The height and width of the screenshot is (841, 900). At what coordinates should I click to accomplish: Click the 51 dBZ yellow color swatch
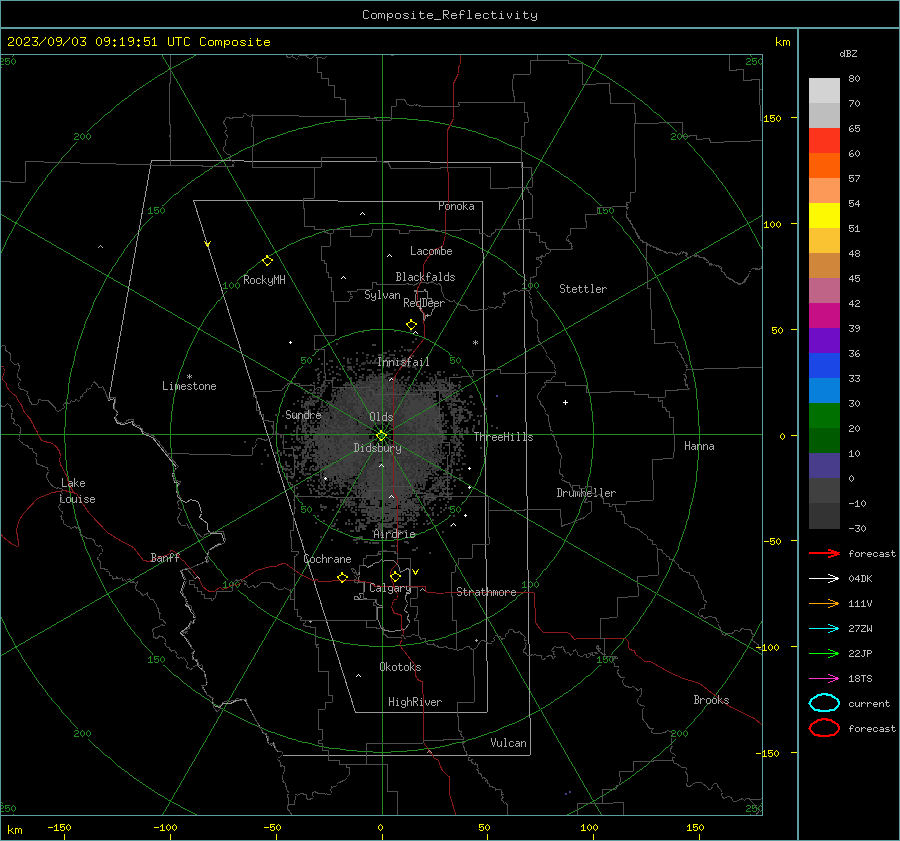824,215
